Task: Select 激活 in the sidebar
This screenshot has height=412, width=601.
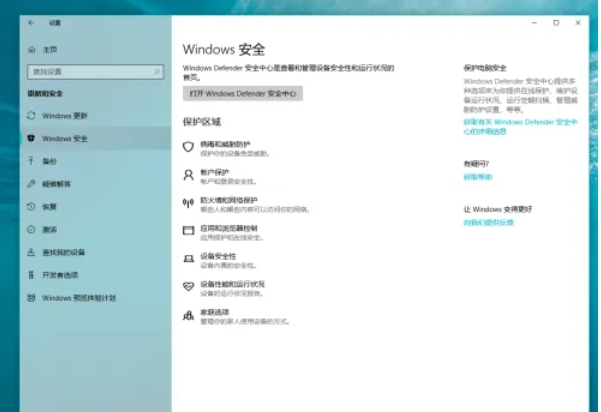Action: tap(49, 229)
